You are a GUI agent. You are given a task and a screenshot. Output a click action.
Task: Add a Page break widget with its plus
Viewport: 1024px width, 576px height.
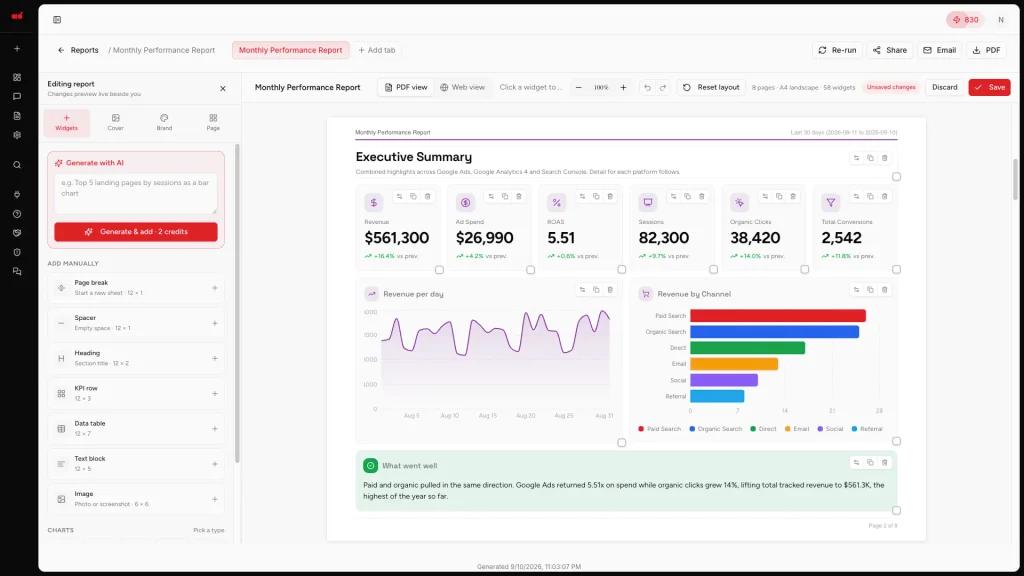(x=214, y=288)
